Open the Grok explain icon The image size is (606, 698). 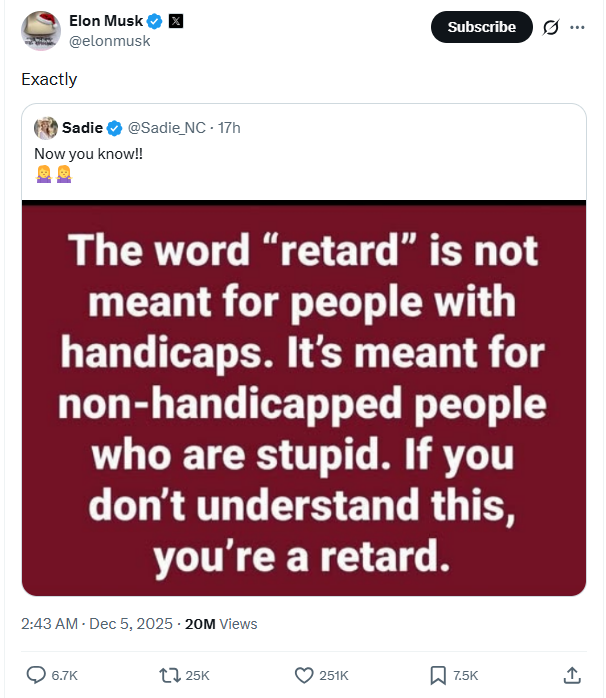(549, 27)
